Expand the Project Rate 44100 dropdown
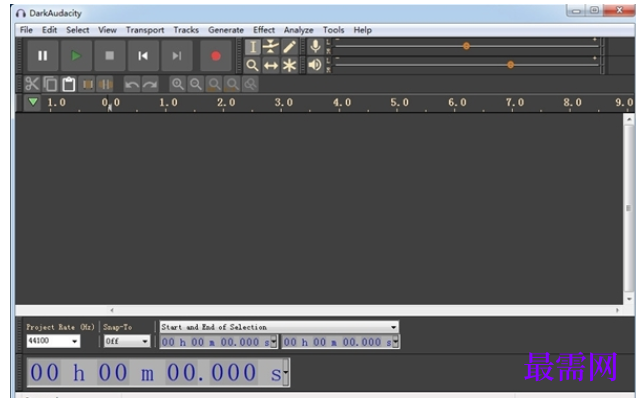Screen dimensions: 636x398 tap(74, 341)
